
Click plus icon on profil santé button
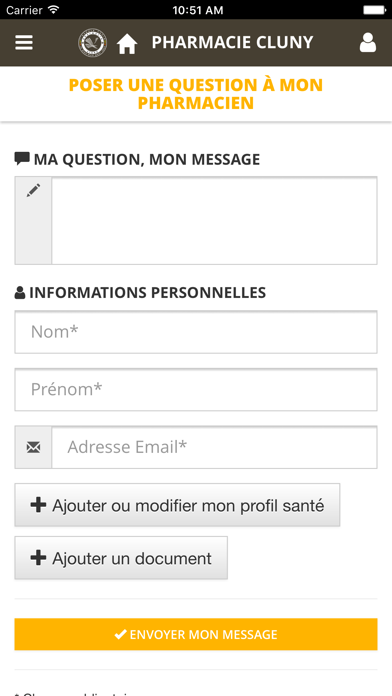[x=38, y=505]
